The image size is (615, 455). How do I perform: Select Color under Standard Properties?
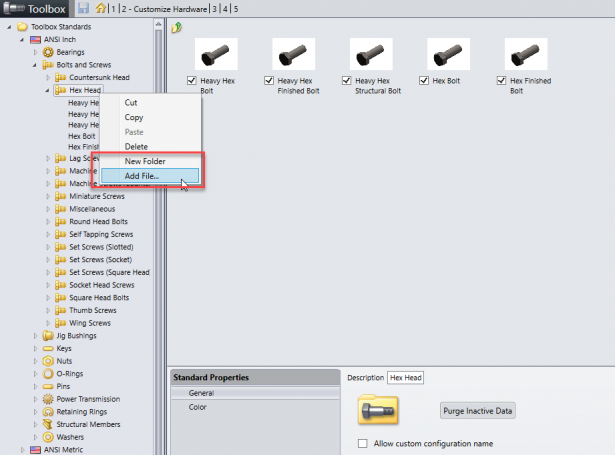coord(255,407)
